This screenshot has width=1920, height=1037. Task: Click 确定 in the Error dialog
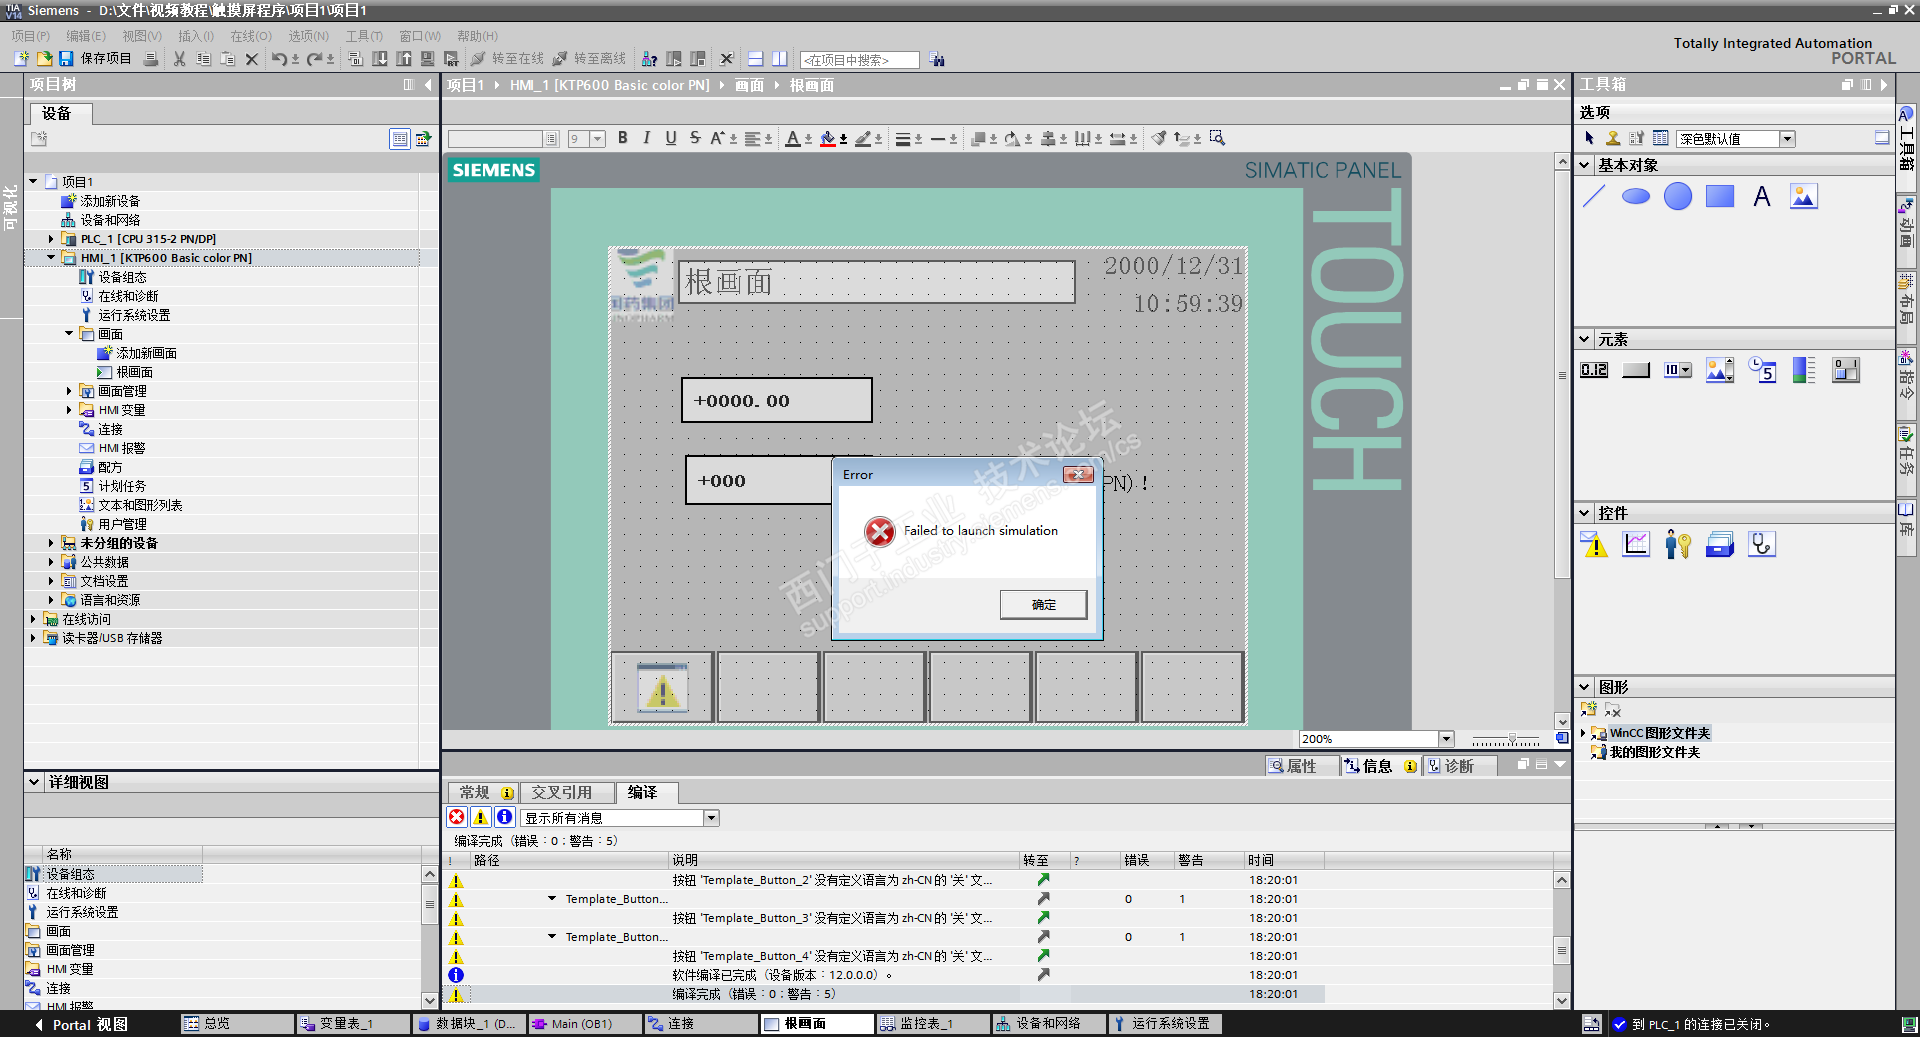[x=1044, y=605]
